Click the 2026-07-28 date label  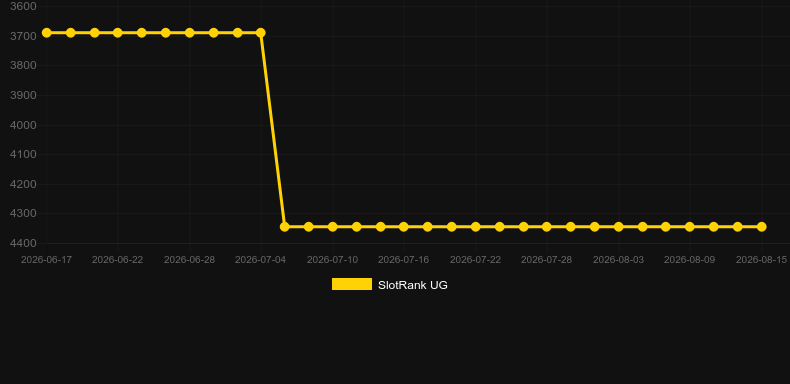[547, 260]
